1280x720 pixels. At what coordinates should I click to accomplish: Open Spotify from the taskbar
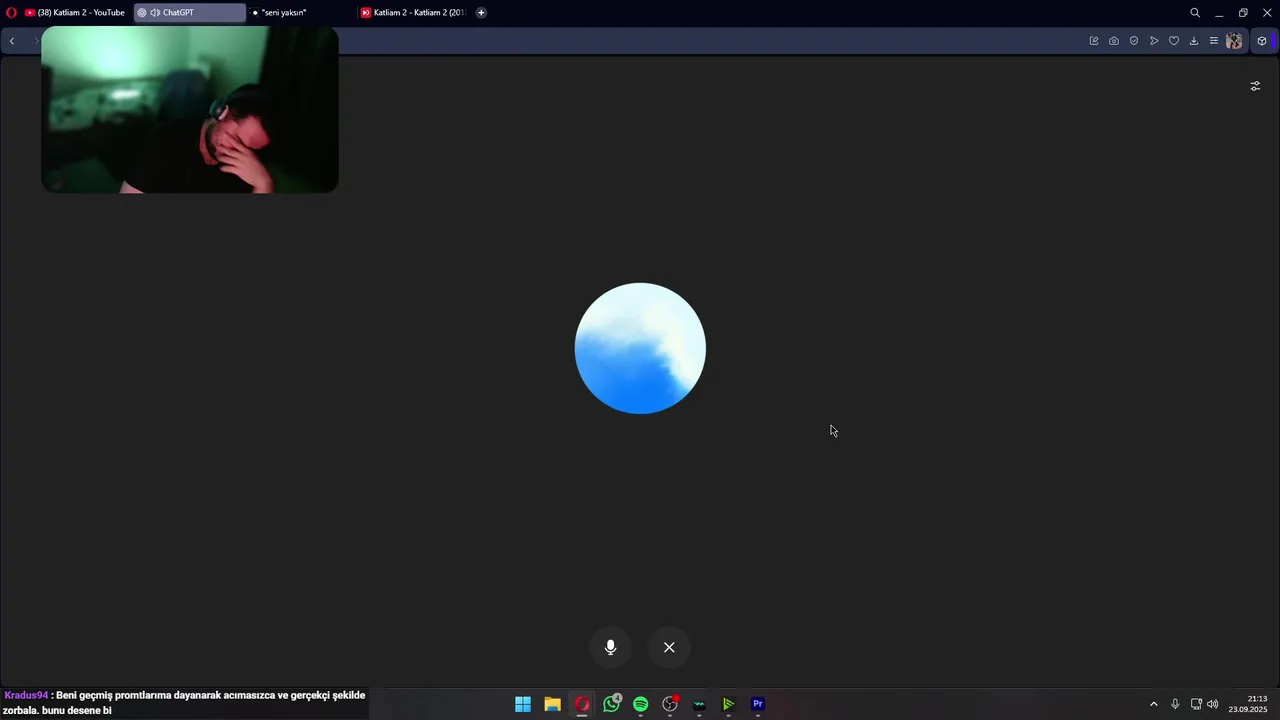pos(641,704)
